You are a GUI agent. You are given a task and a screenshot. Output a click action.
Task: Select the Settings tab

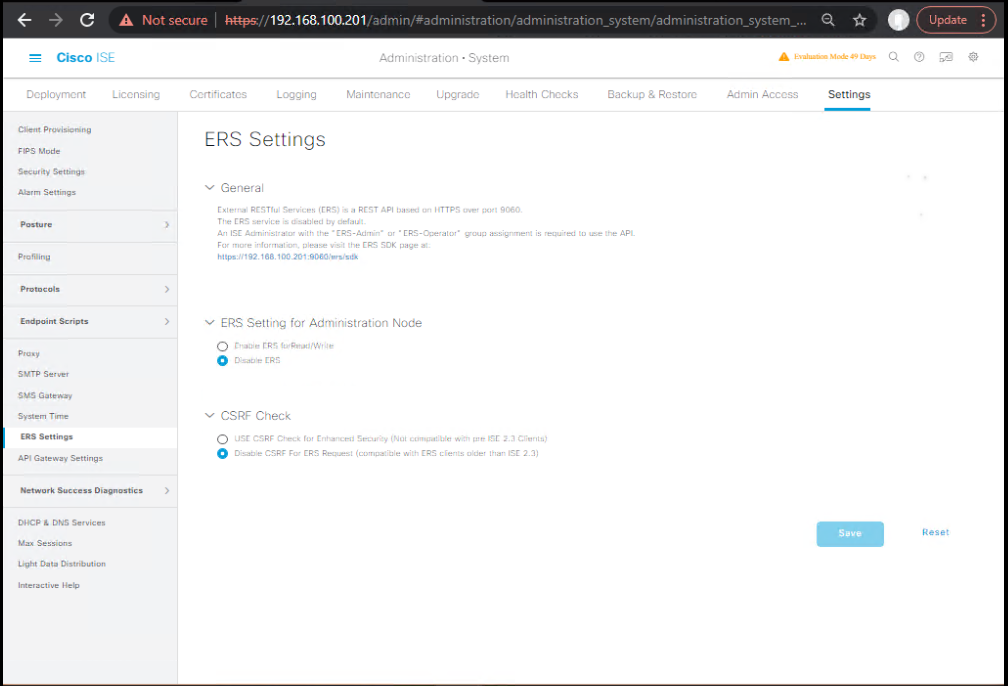(849, 95)
